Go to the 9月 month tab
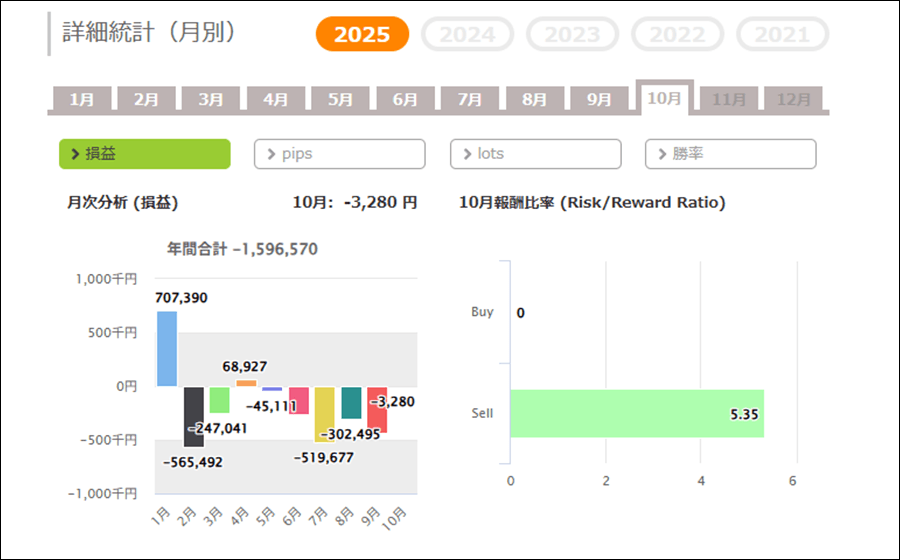The image size is (900, 560). pyautogui.click(x=599, y=100)
